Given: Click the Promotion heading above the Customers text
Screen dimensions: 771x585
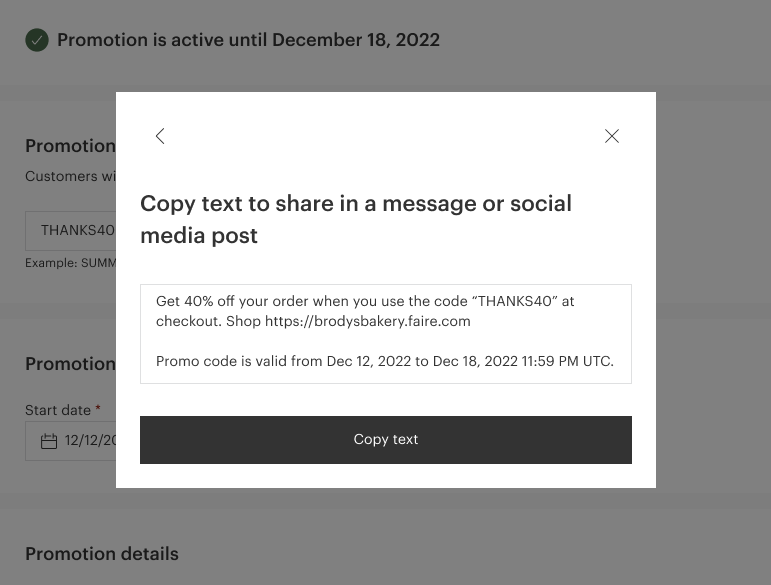Looking at the screenshot, I should (70, 146).
